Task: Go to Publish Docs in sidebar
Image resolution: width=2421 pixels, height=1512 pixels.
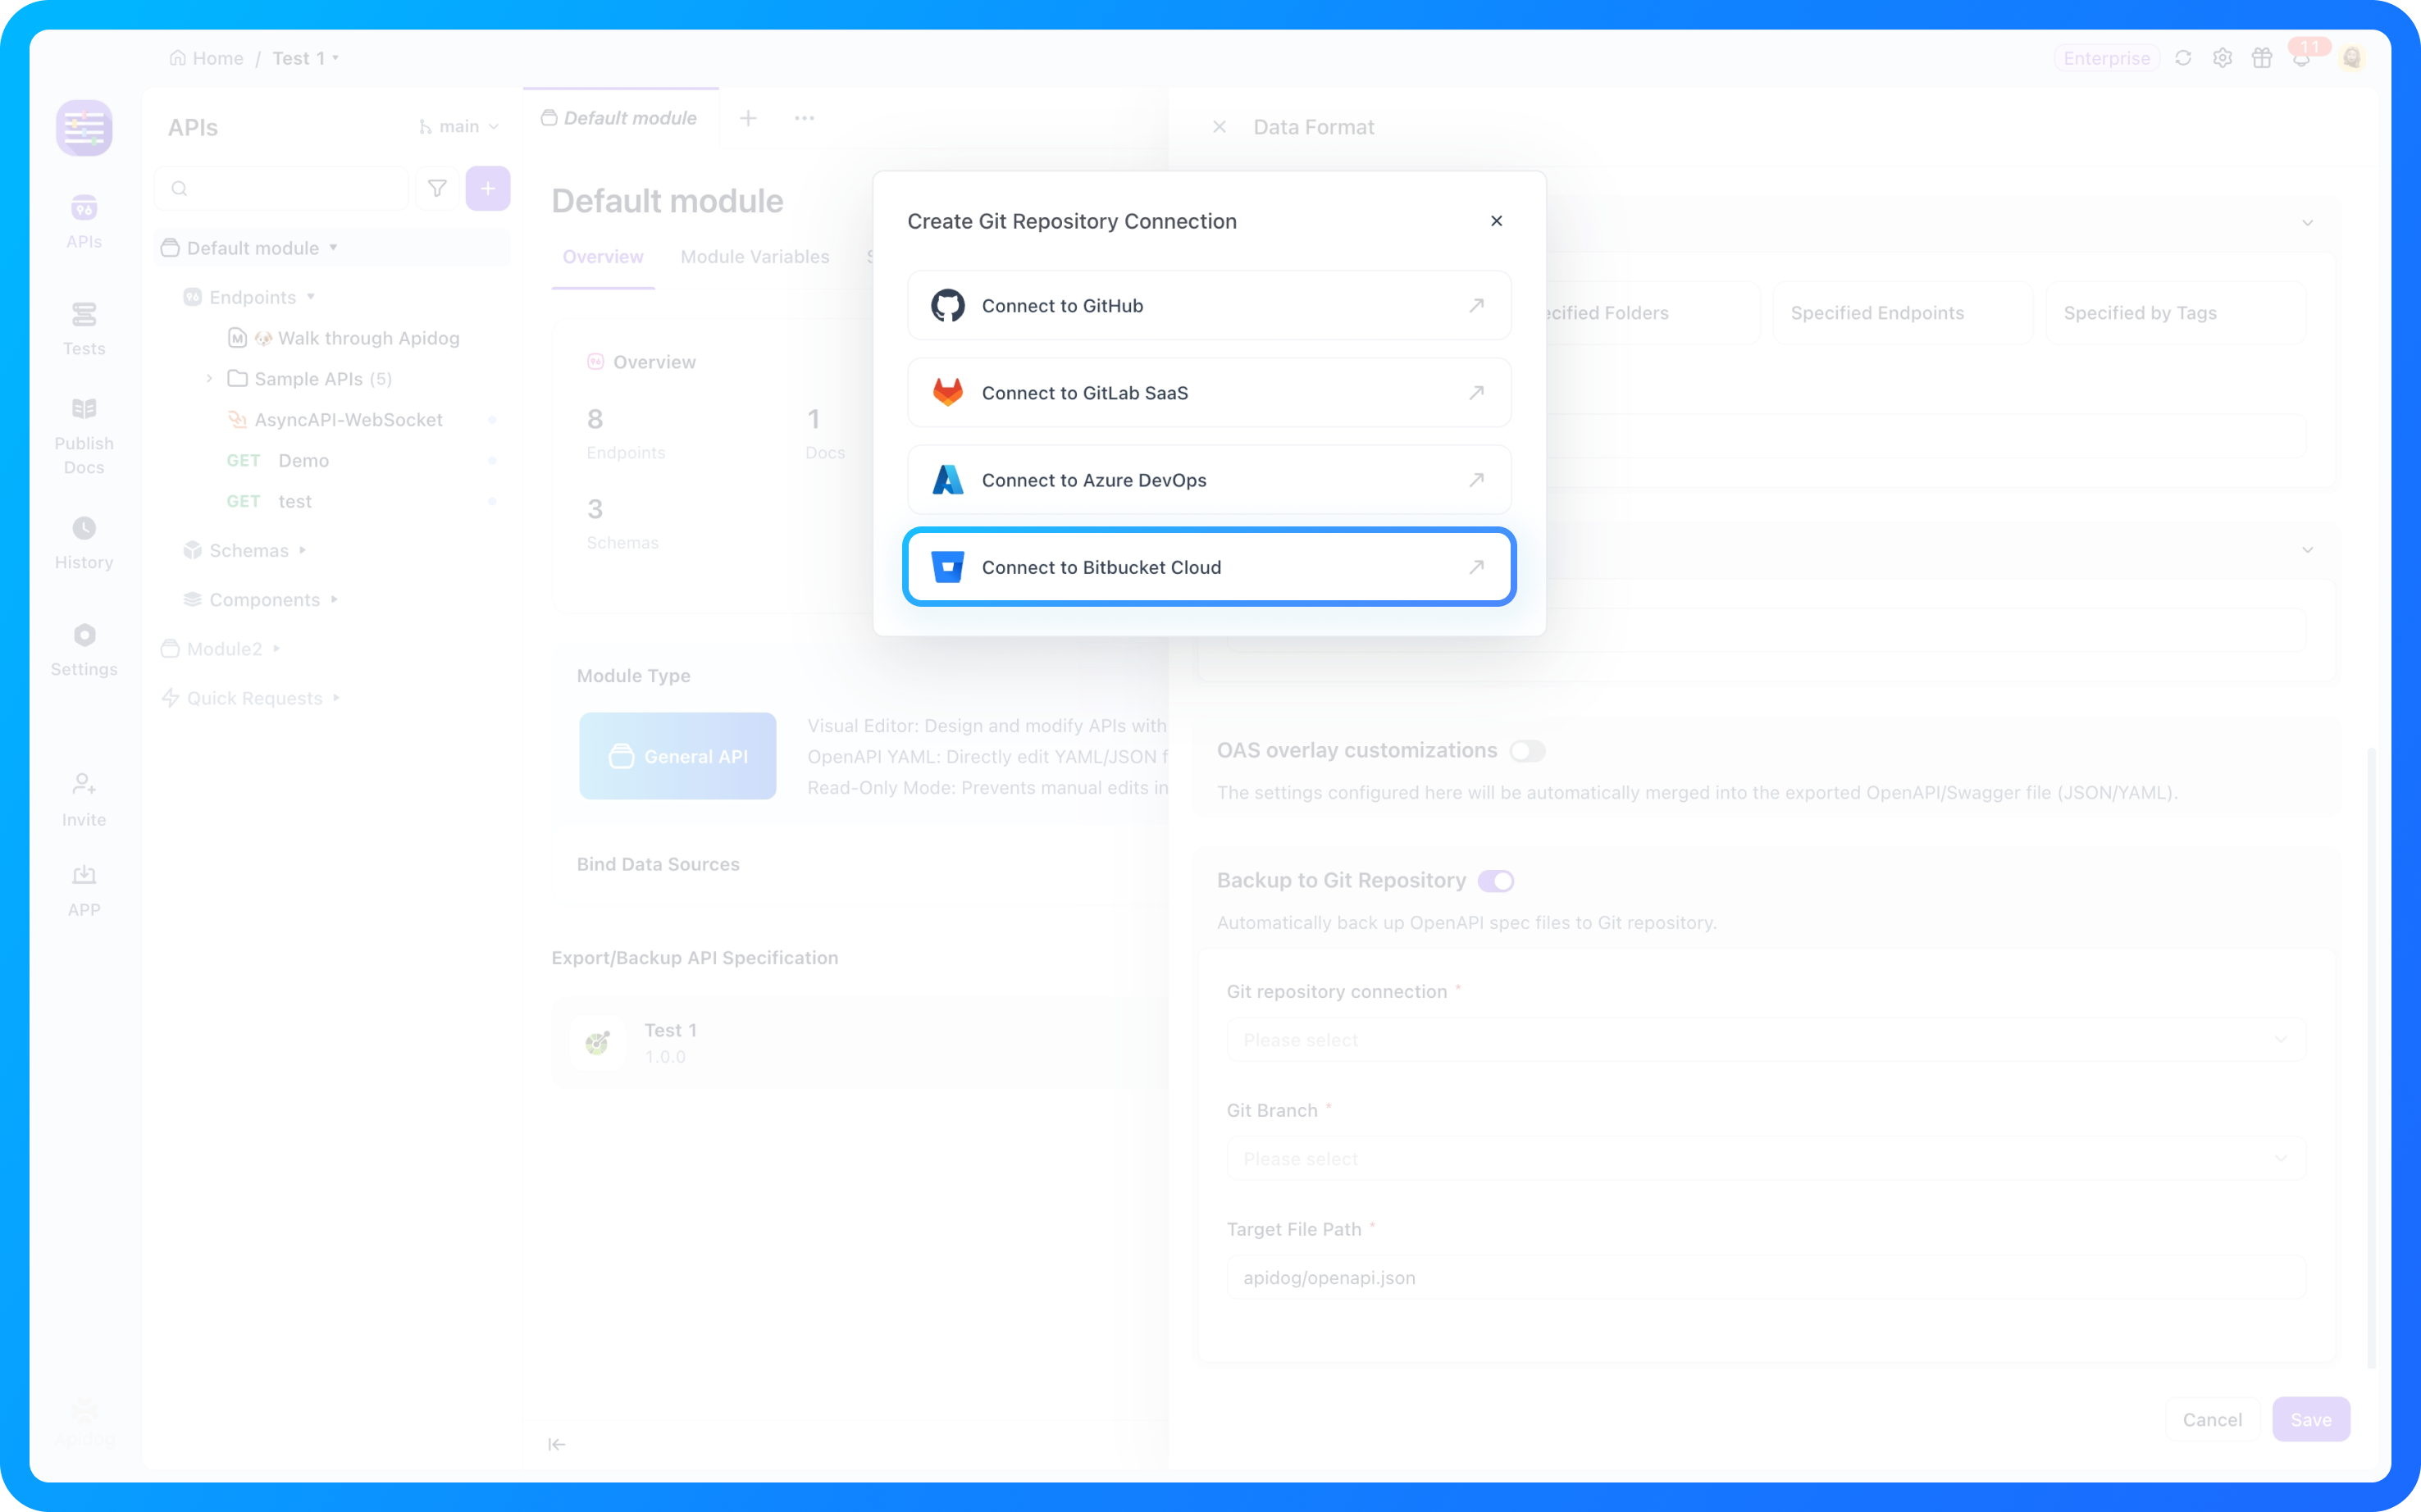Action: point(84,436)
